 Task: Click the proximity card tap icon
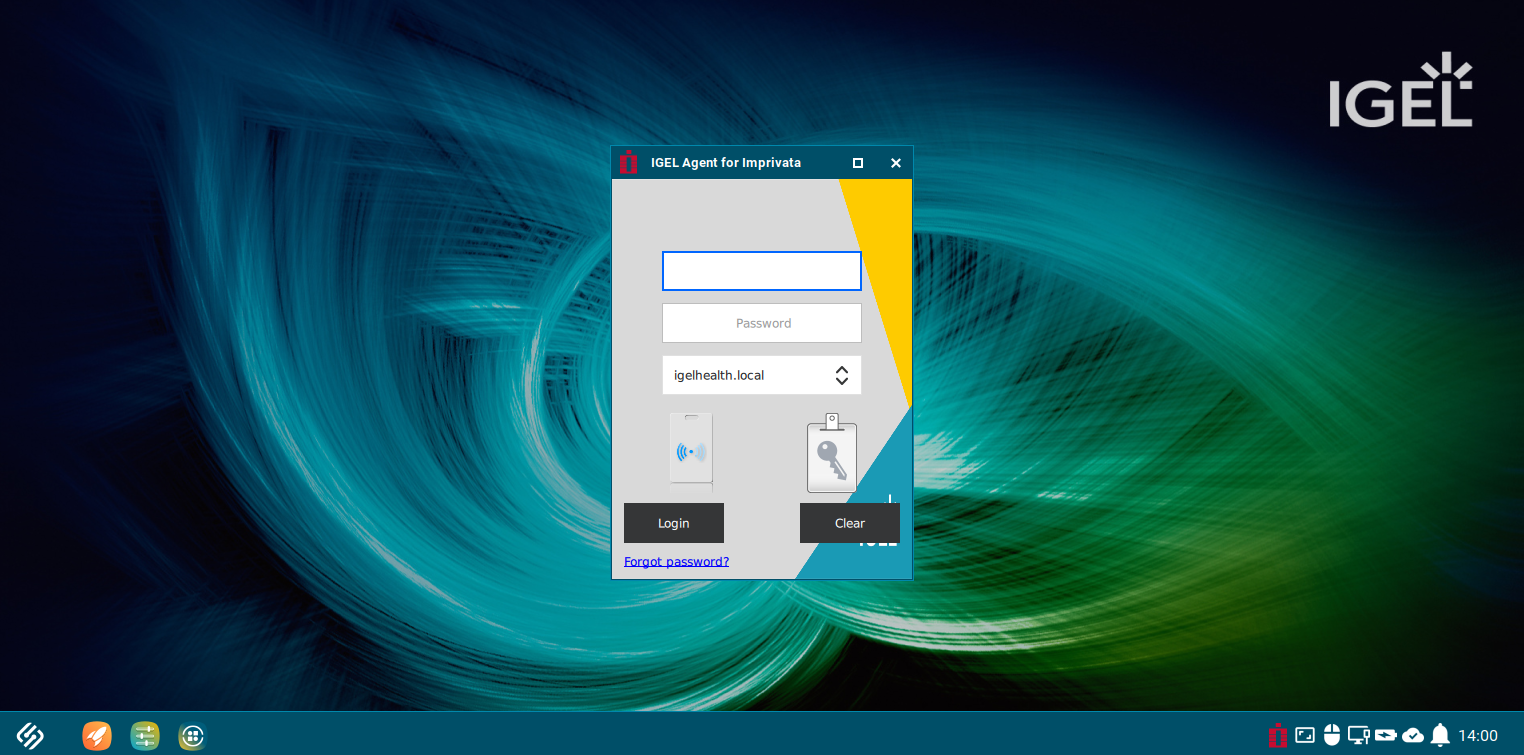click(692, 450)
